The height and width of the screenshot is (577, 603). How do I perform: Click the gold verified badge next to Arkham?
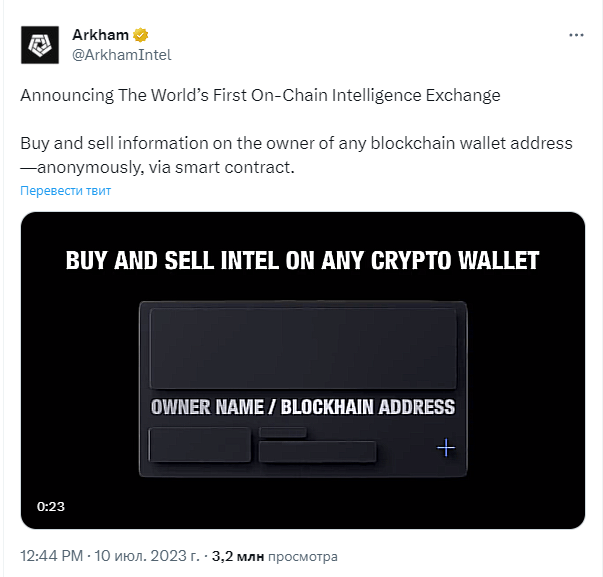[141, 35]
